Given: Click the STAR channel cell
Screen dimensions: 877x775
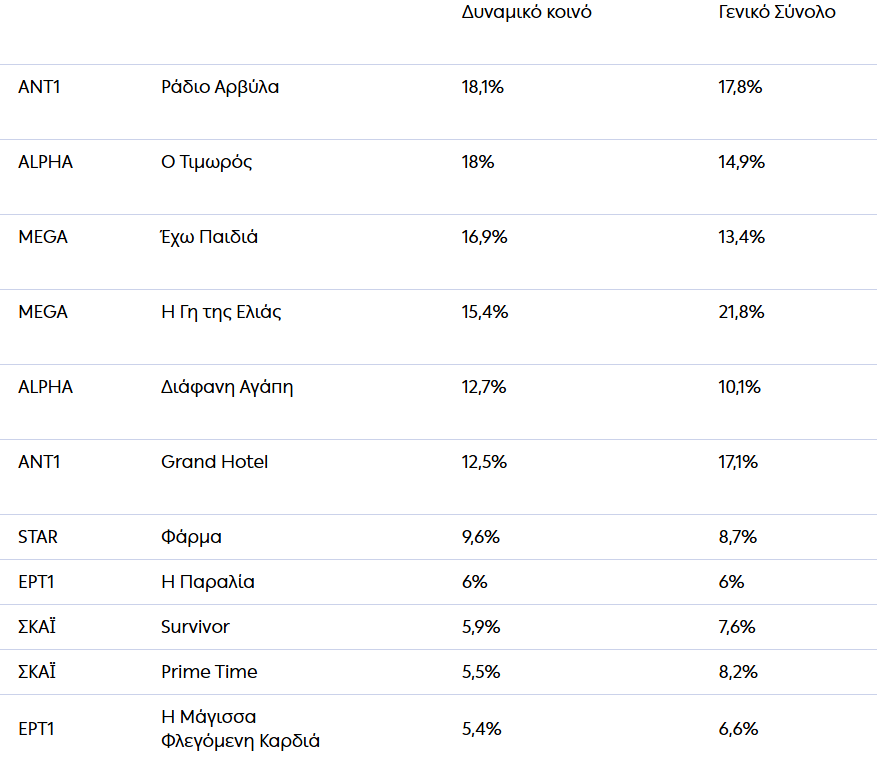Looking at the screenshot, I should 38,537.
